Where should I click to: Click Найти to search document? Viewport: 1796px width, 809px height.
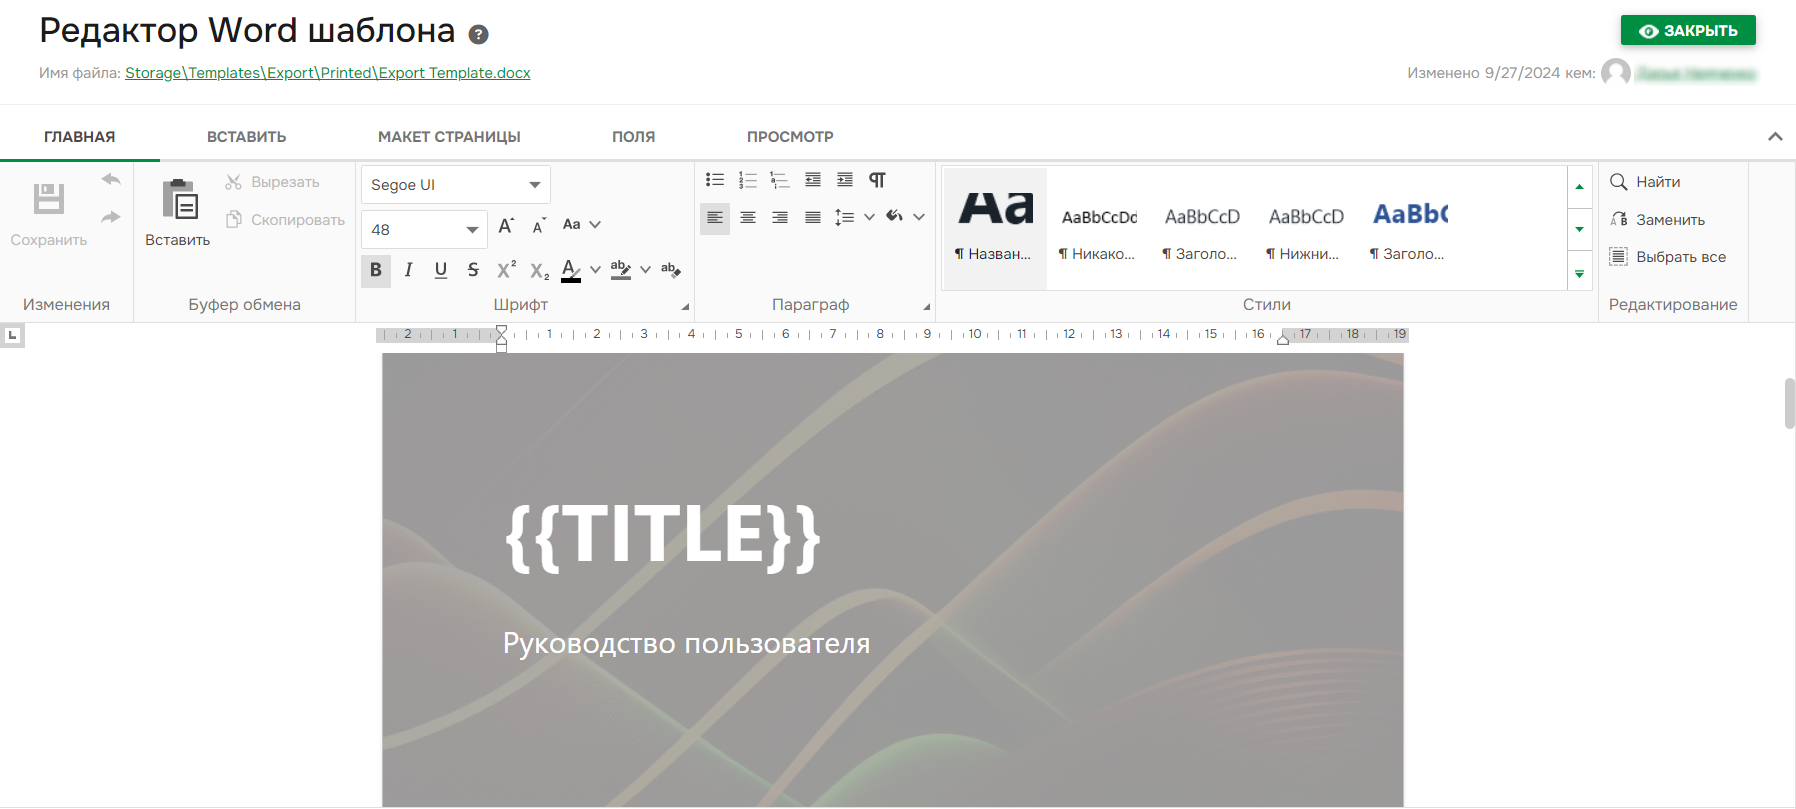[x=1645, y=182]
